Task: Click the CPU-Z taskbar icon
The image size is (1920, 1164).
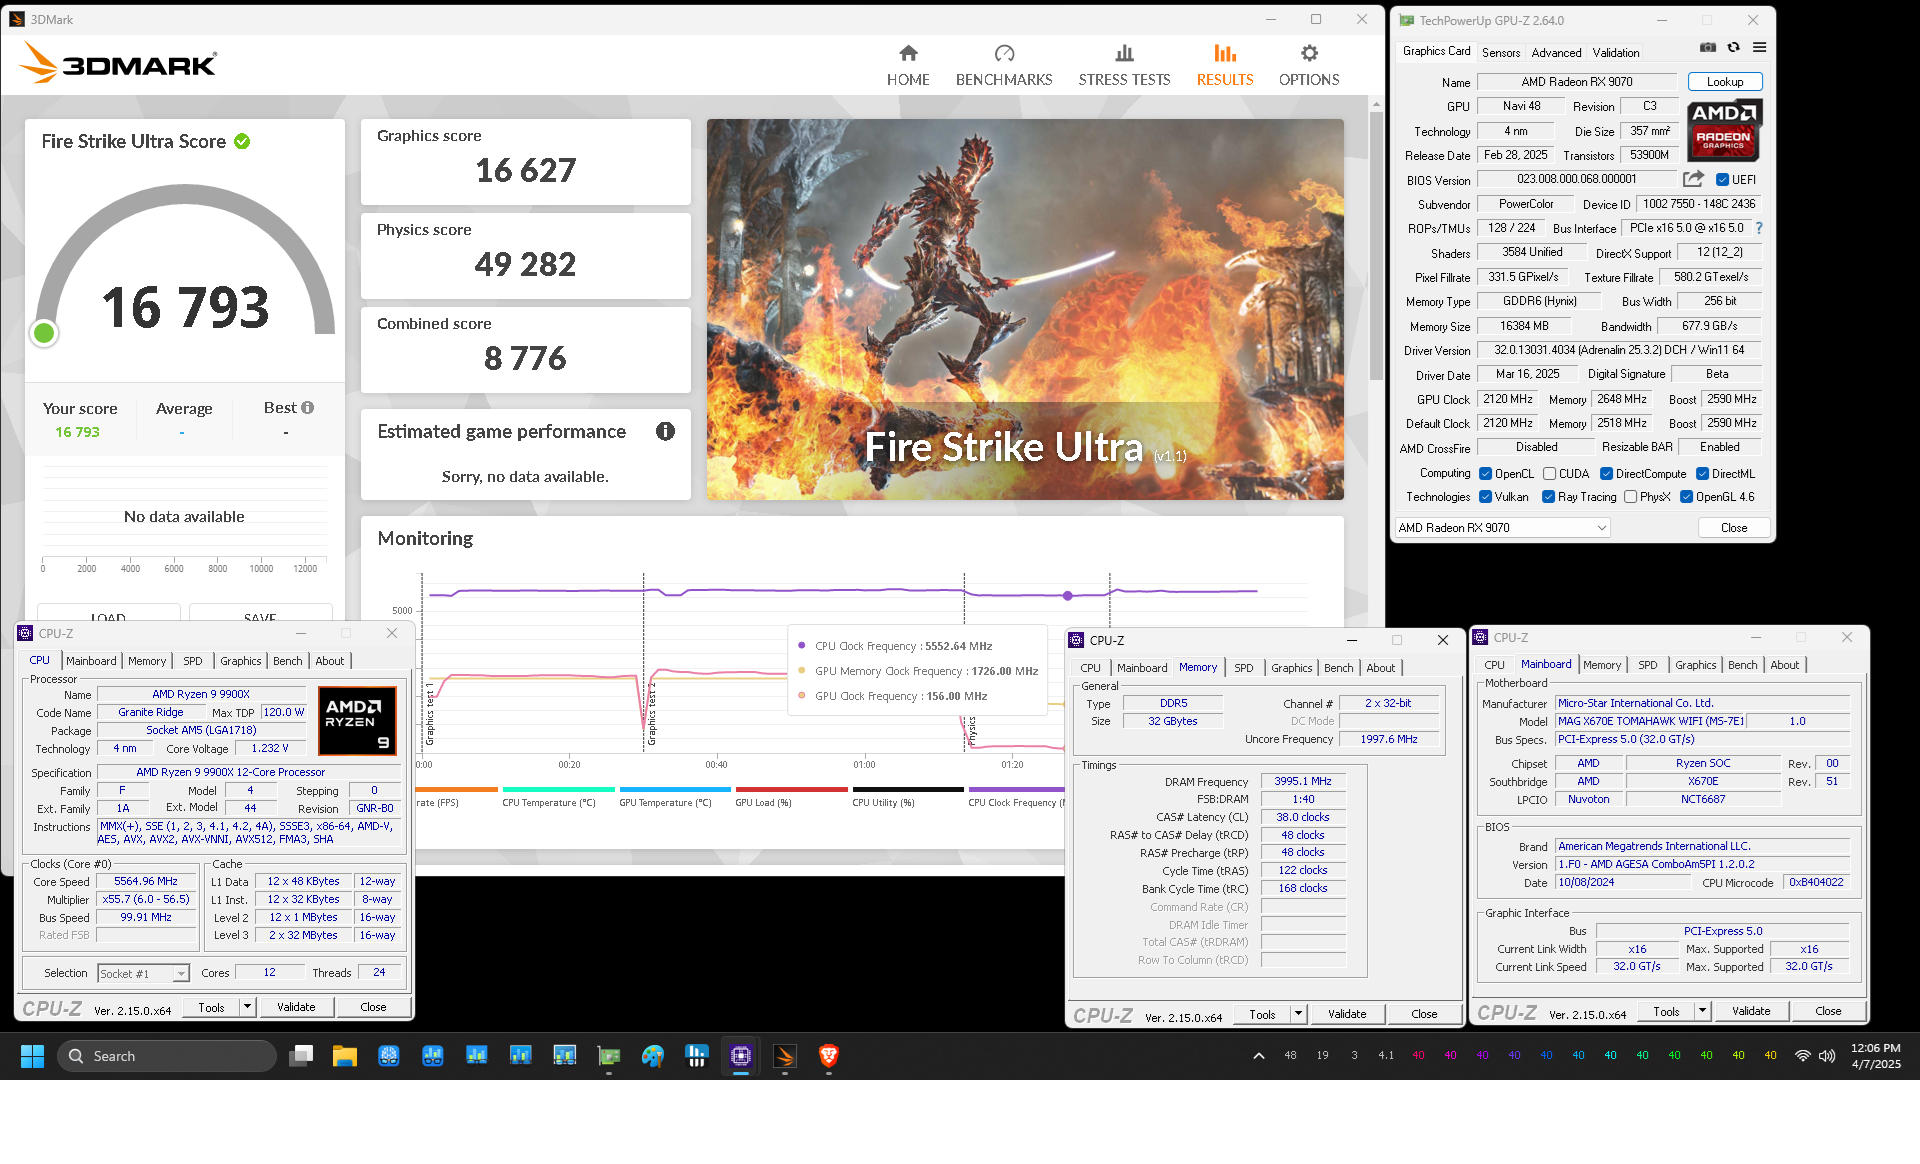Action: point(741,1056)
